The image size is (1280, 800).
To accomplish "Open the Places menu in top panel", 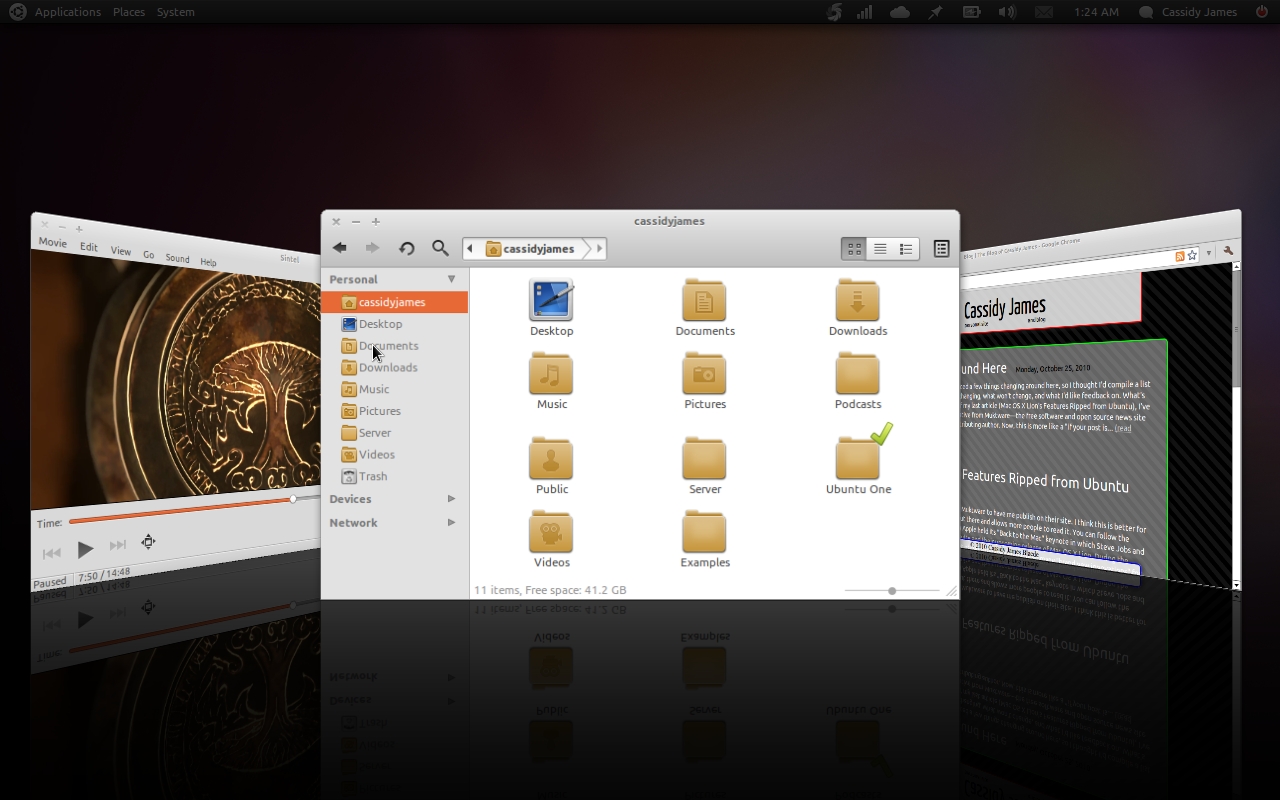I will pos(129,12).
